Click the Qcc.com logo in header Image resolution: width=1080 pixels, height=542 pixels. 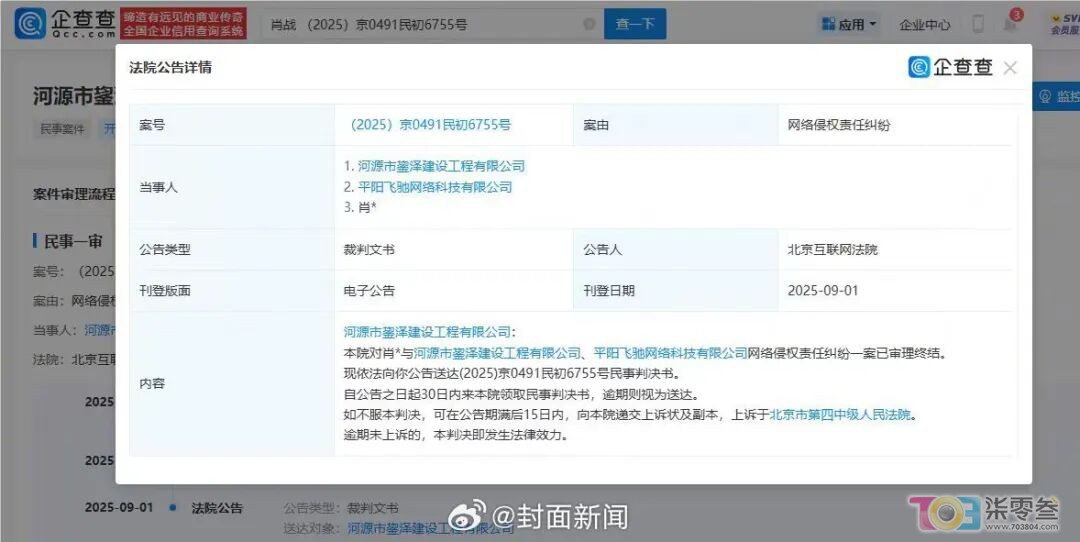pos(63,23)
